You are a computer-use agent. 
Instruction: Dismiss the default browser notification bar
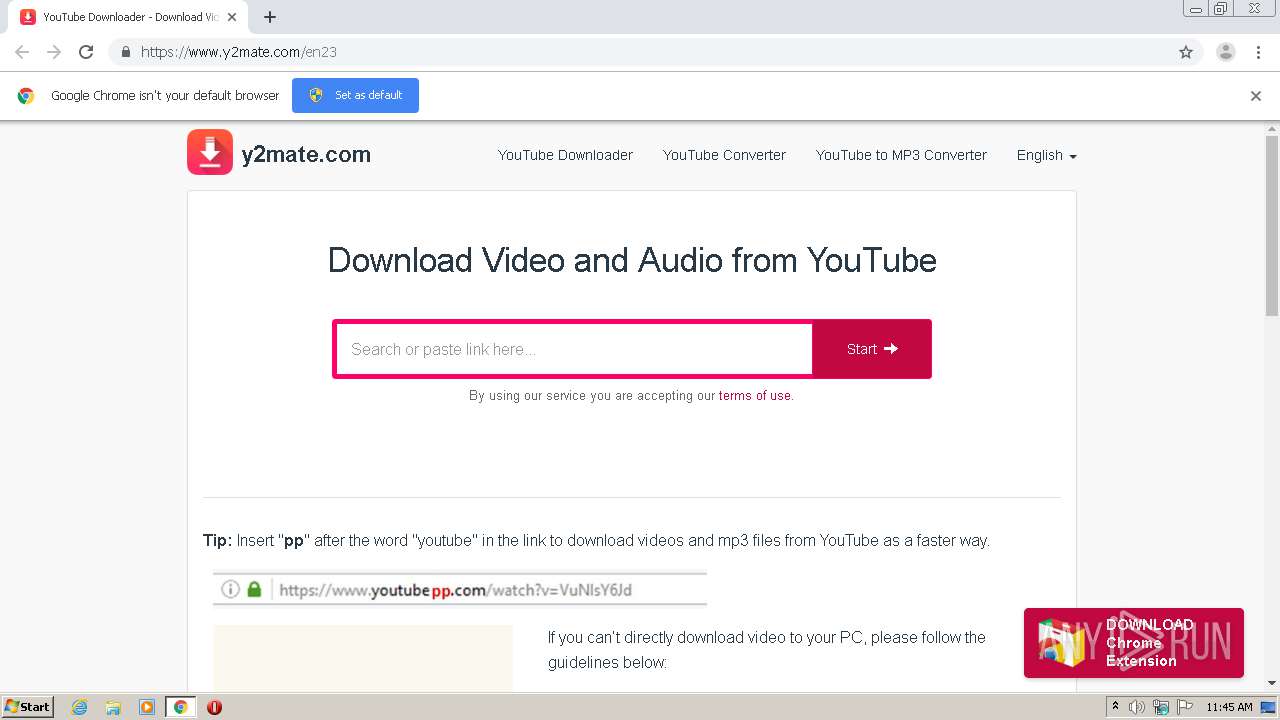tap(1256, 96)
